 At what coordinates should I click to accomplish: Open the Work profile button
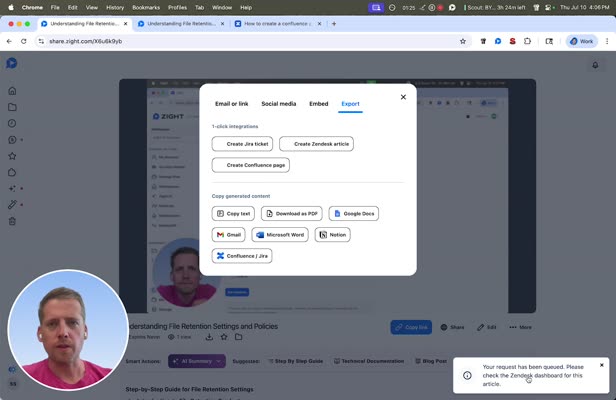click(581, 41)
